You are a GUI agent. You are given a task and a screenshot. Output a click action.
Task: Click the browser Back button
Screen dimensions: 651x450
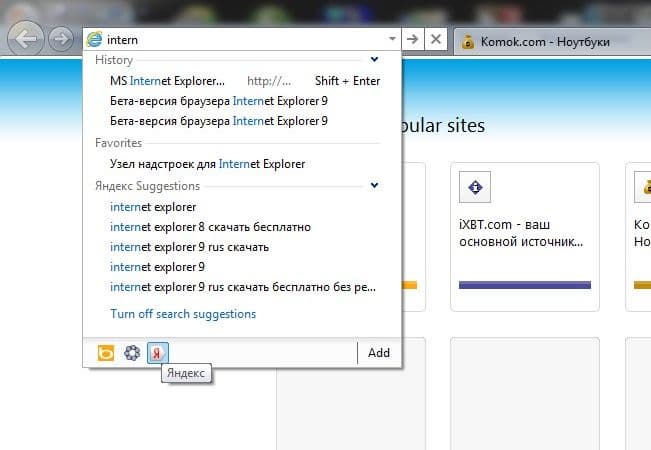click(x=25, y=39)
